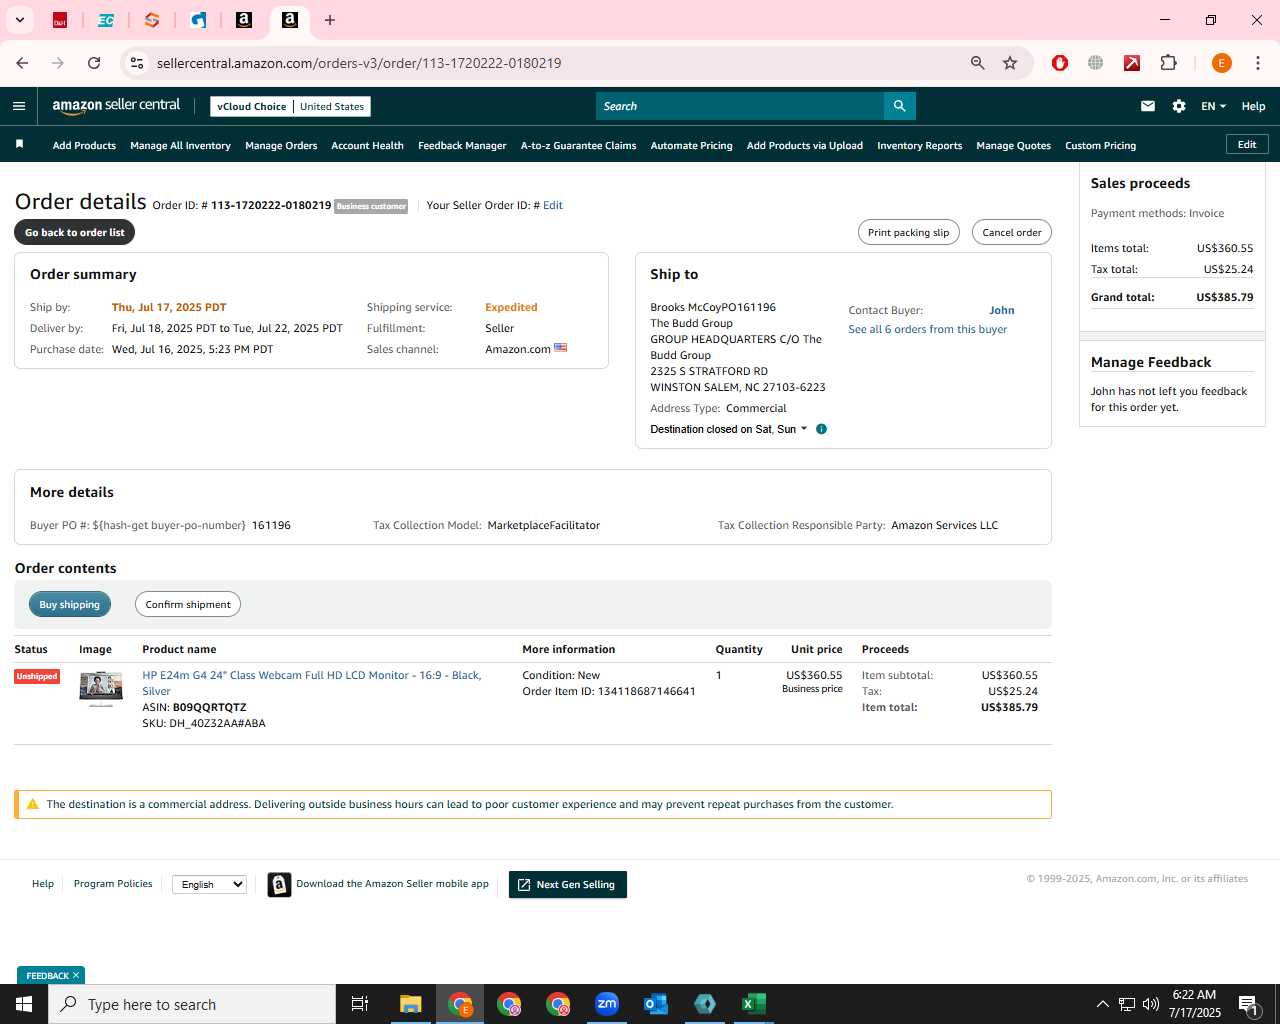
Task: Click Cancel order button
Action: [x=1011, y=232]
